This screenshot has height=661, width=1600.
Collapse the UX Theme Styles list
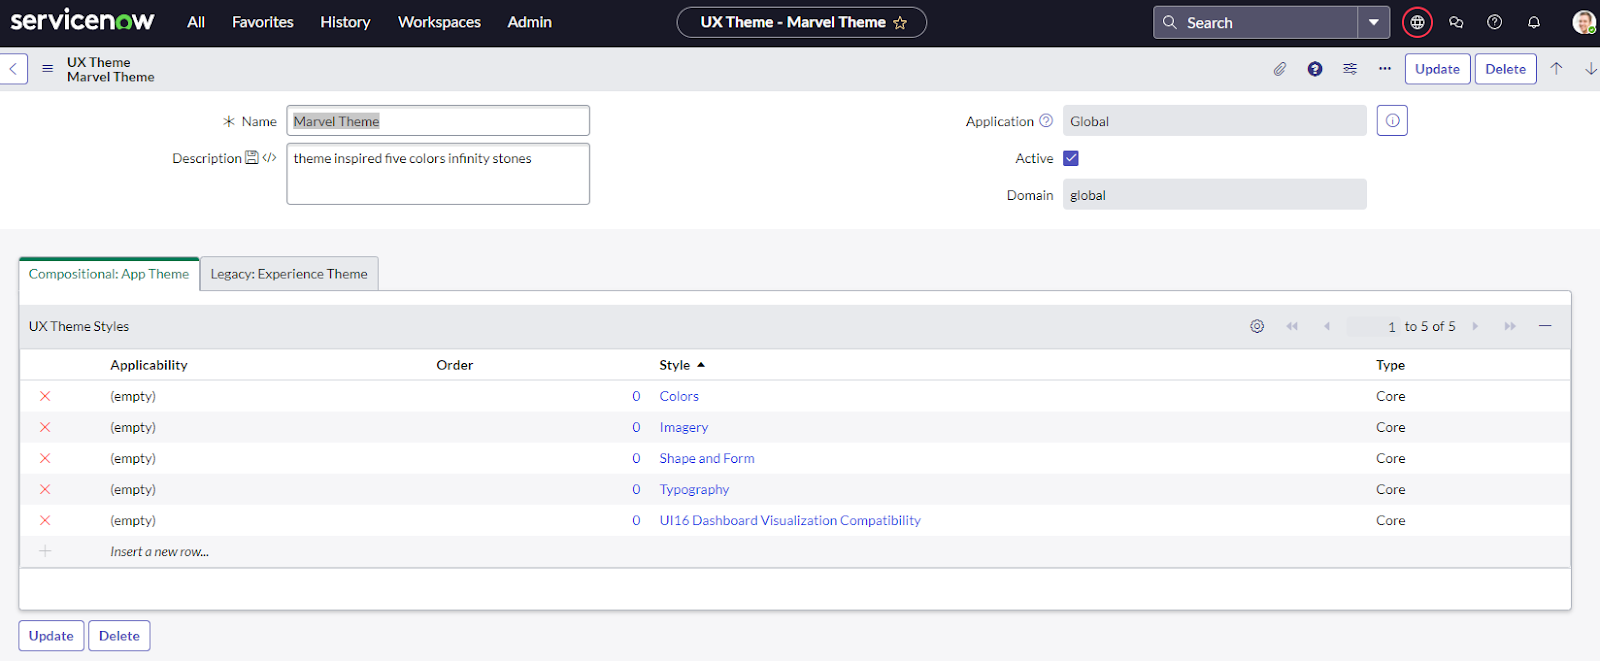pos(1545,326)
